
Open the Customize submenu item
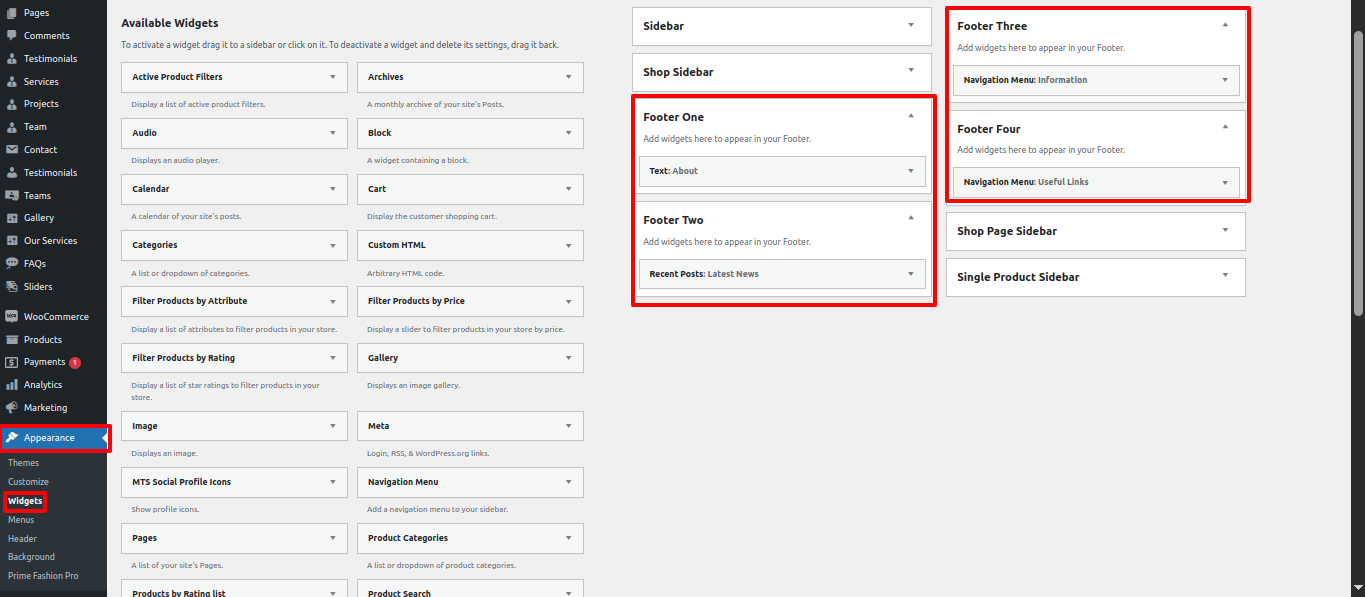coord(28,482)
